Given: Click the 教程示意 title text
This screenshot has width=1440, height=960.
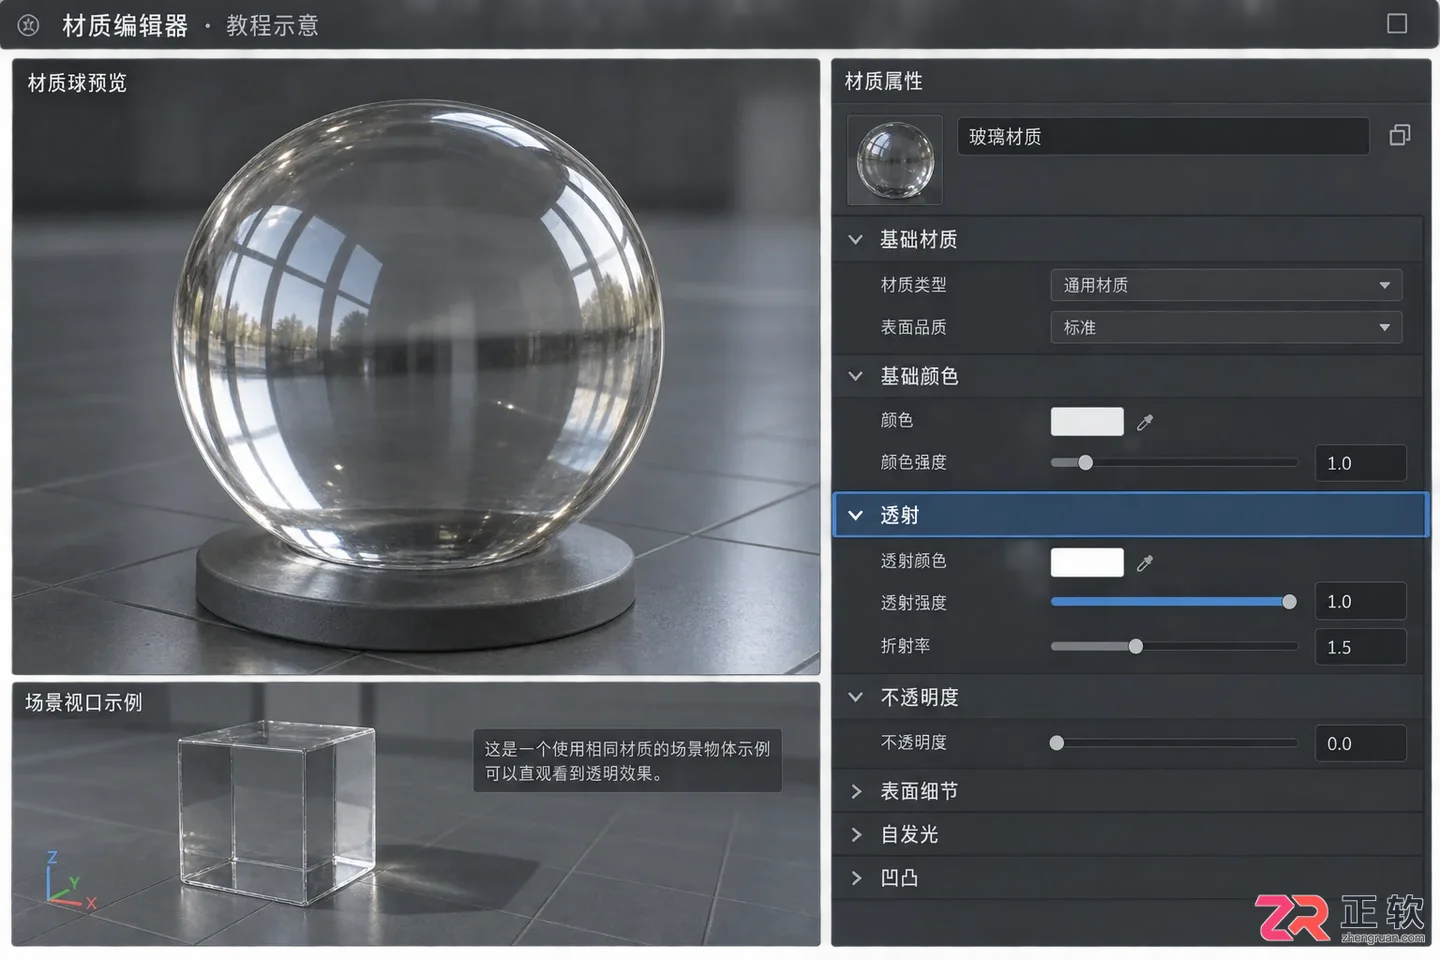Looking at the screenshot, I should (272, 25).
